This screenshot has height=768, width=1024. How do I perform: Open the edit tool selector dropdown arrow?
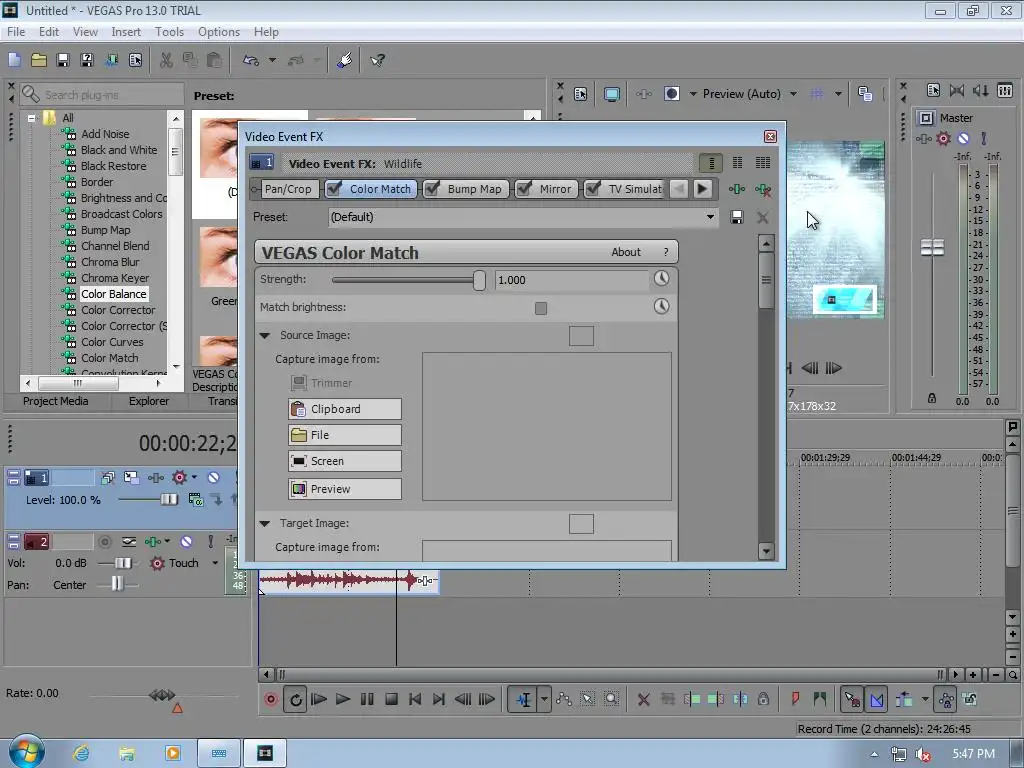click(544, 699)
